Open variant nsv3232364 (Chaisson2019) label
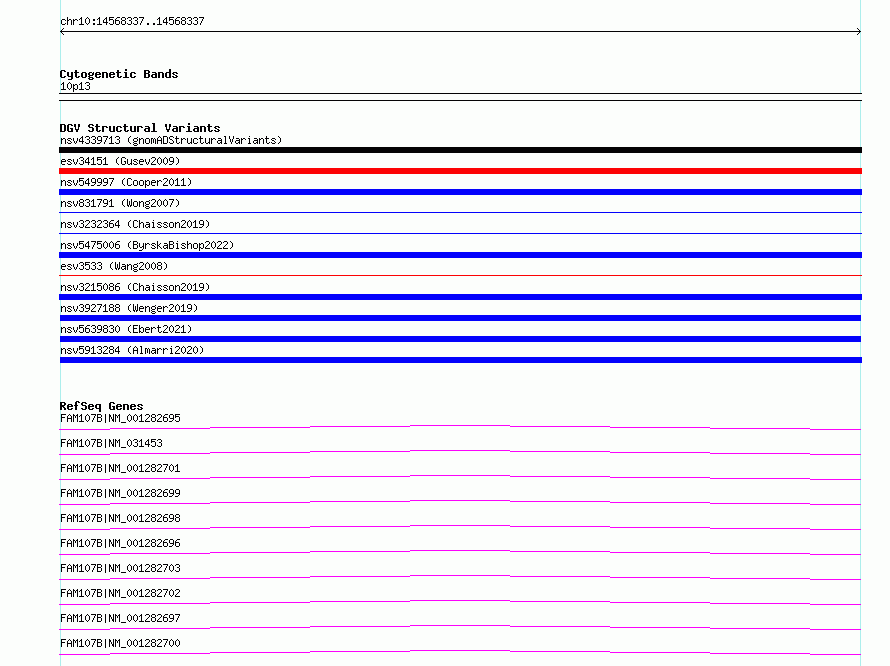The width and height of the screenshot is (890, 666). 135,224
